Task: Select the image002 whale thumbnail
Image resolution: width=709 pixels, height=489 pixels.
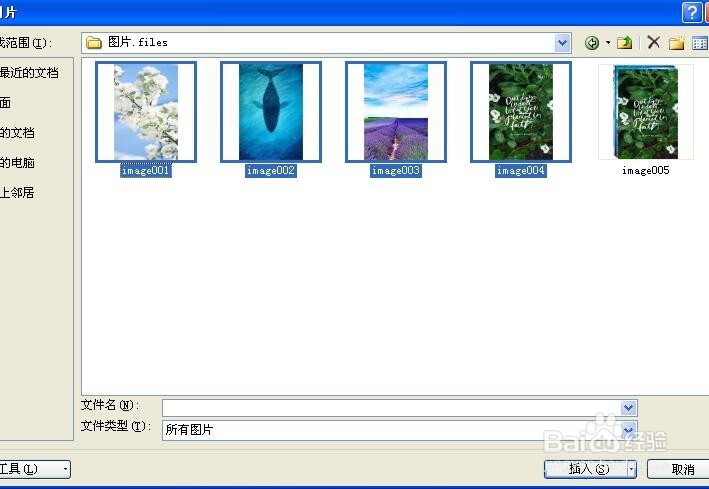Action: click(271, 112)
